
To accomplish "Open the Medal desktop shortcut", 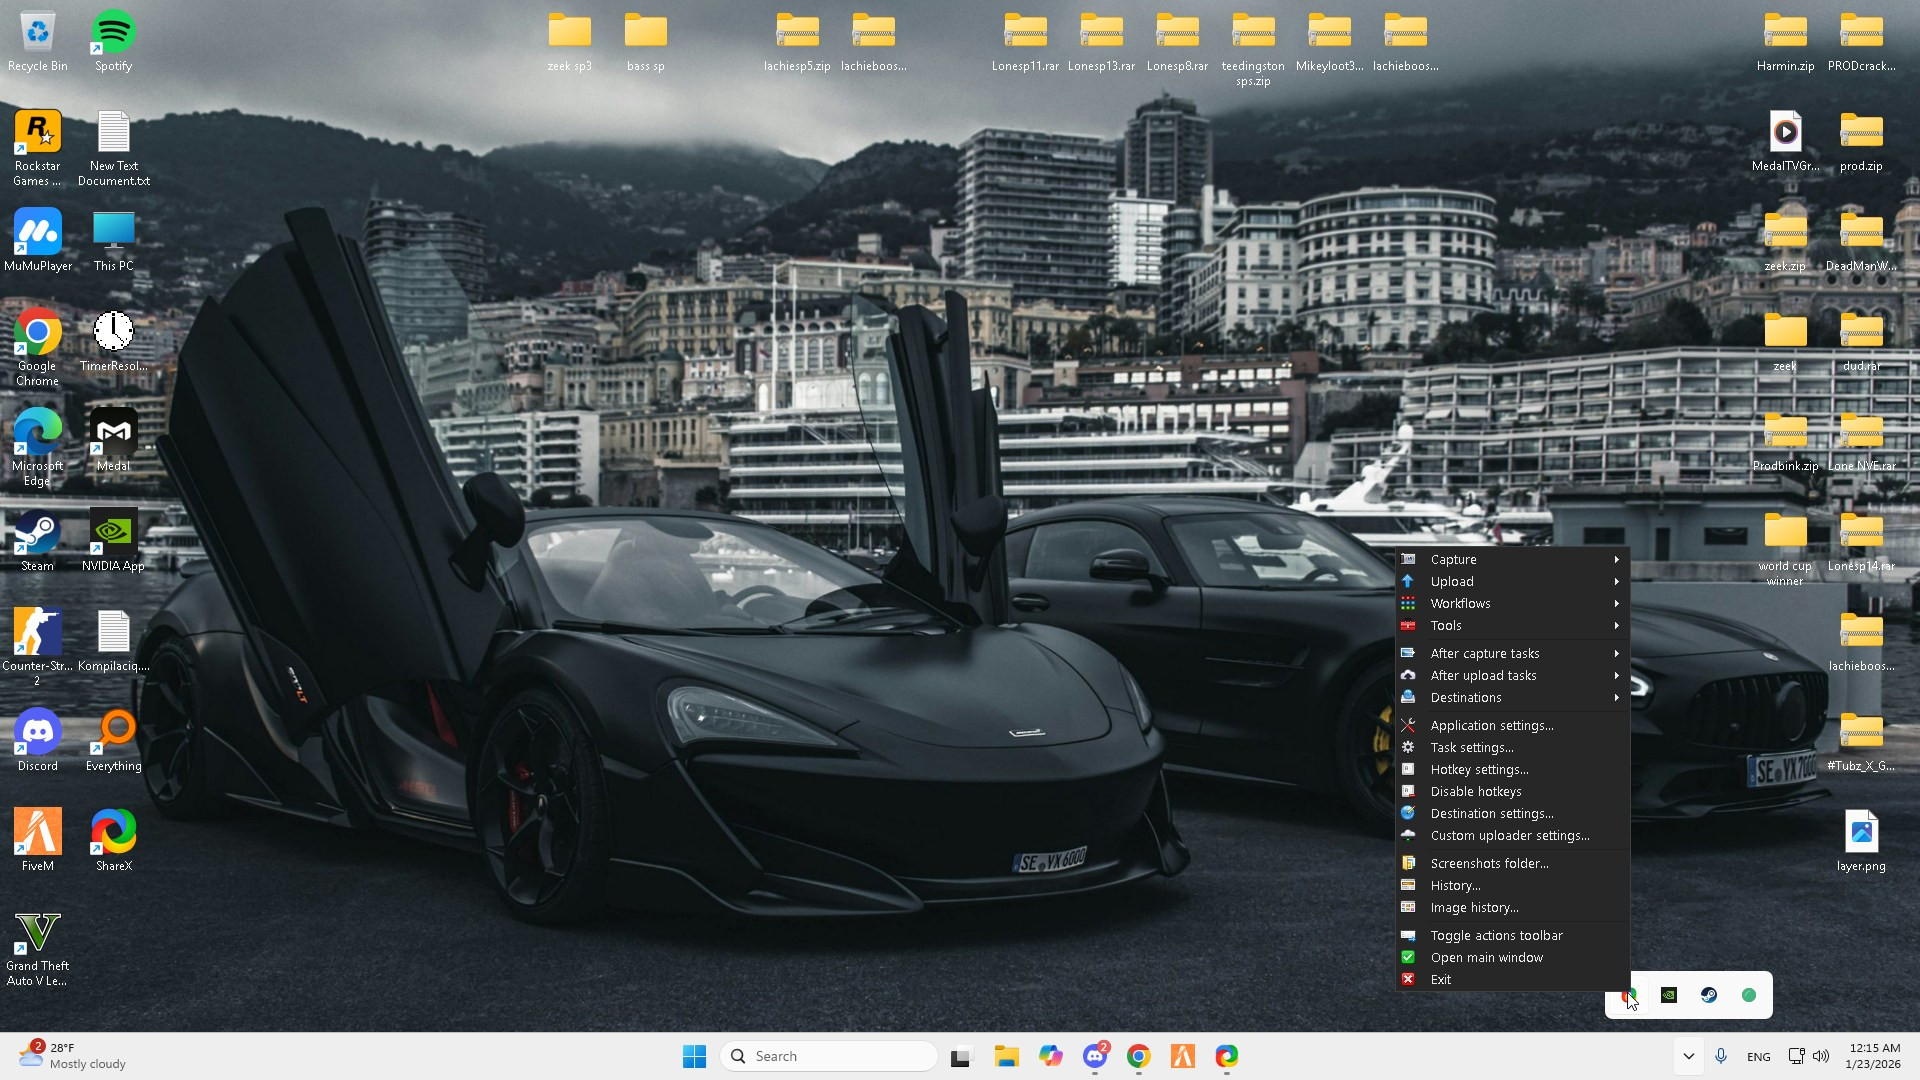I will click(113, 433).
